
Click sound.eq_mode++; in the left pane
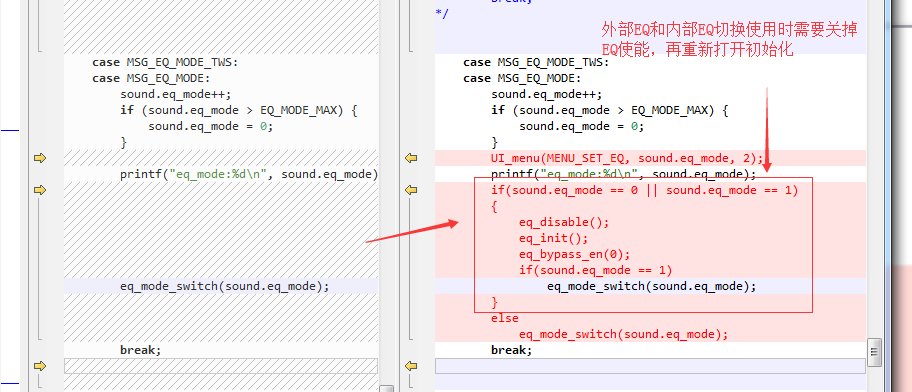(x=176, y=94)
